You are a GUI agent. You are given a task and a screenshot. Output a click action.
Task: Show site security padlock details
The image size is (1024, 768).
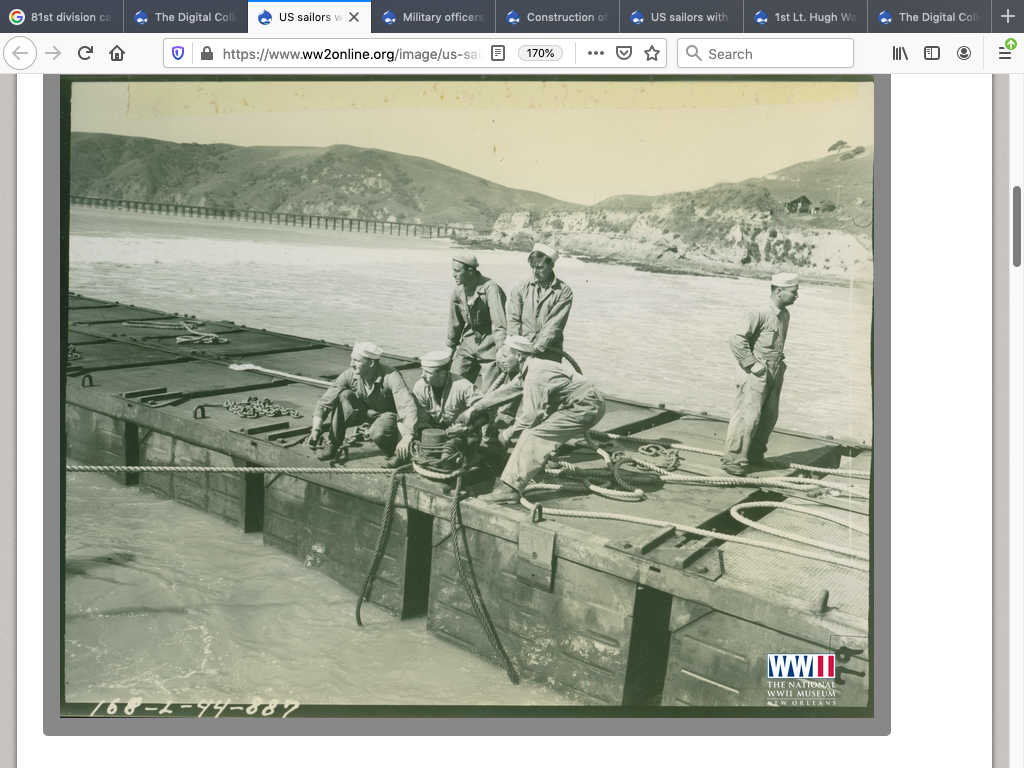pos(206,53)
